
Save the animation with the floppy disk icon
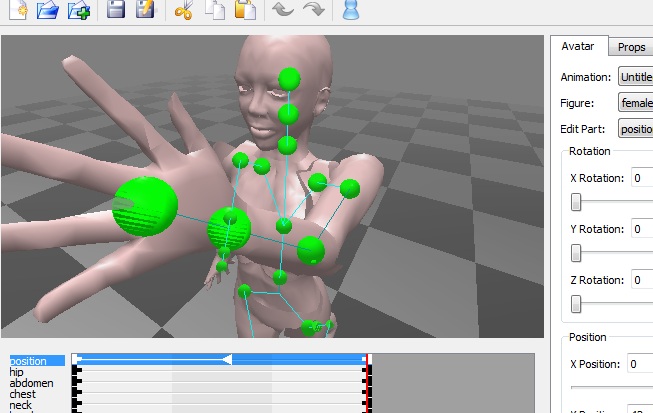[116, 8]
